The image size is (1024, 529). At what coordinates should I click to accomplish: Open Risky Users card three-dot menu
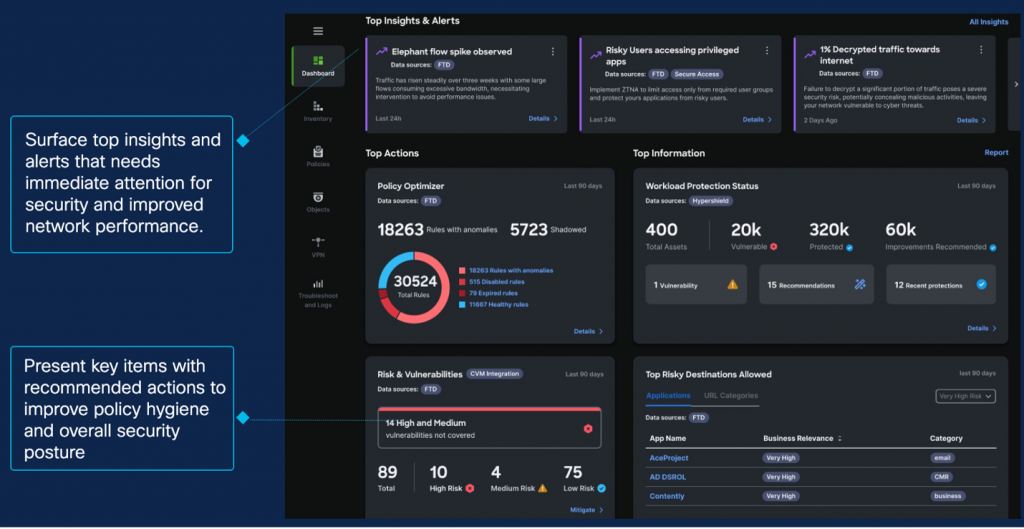click(x=768, y=52)
